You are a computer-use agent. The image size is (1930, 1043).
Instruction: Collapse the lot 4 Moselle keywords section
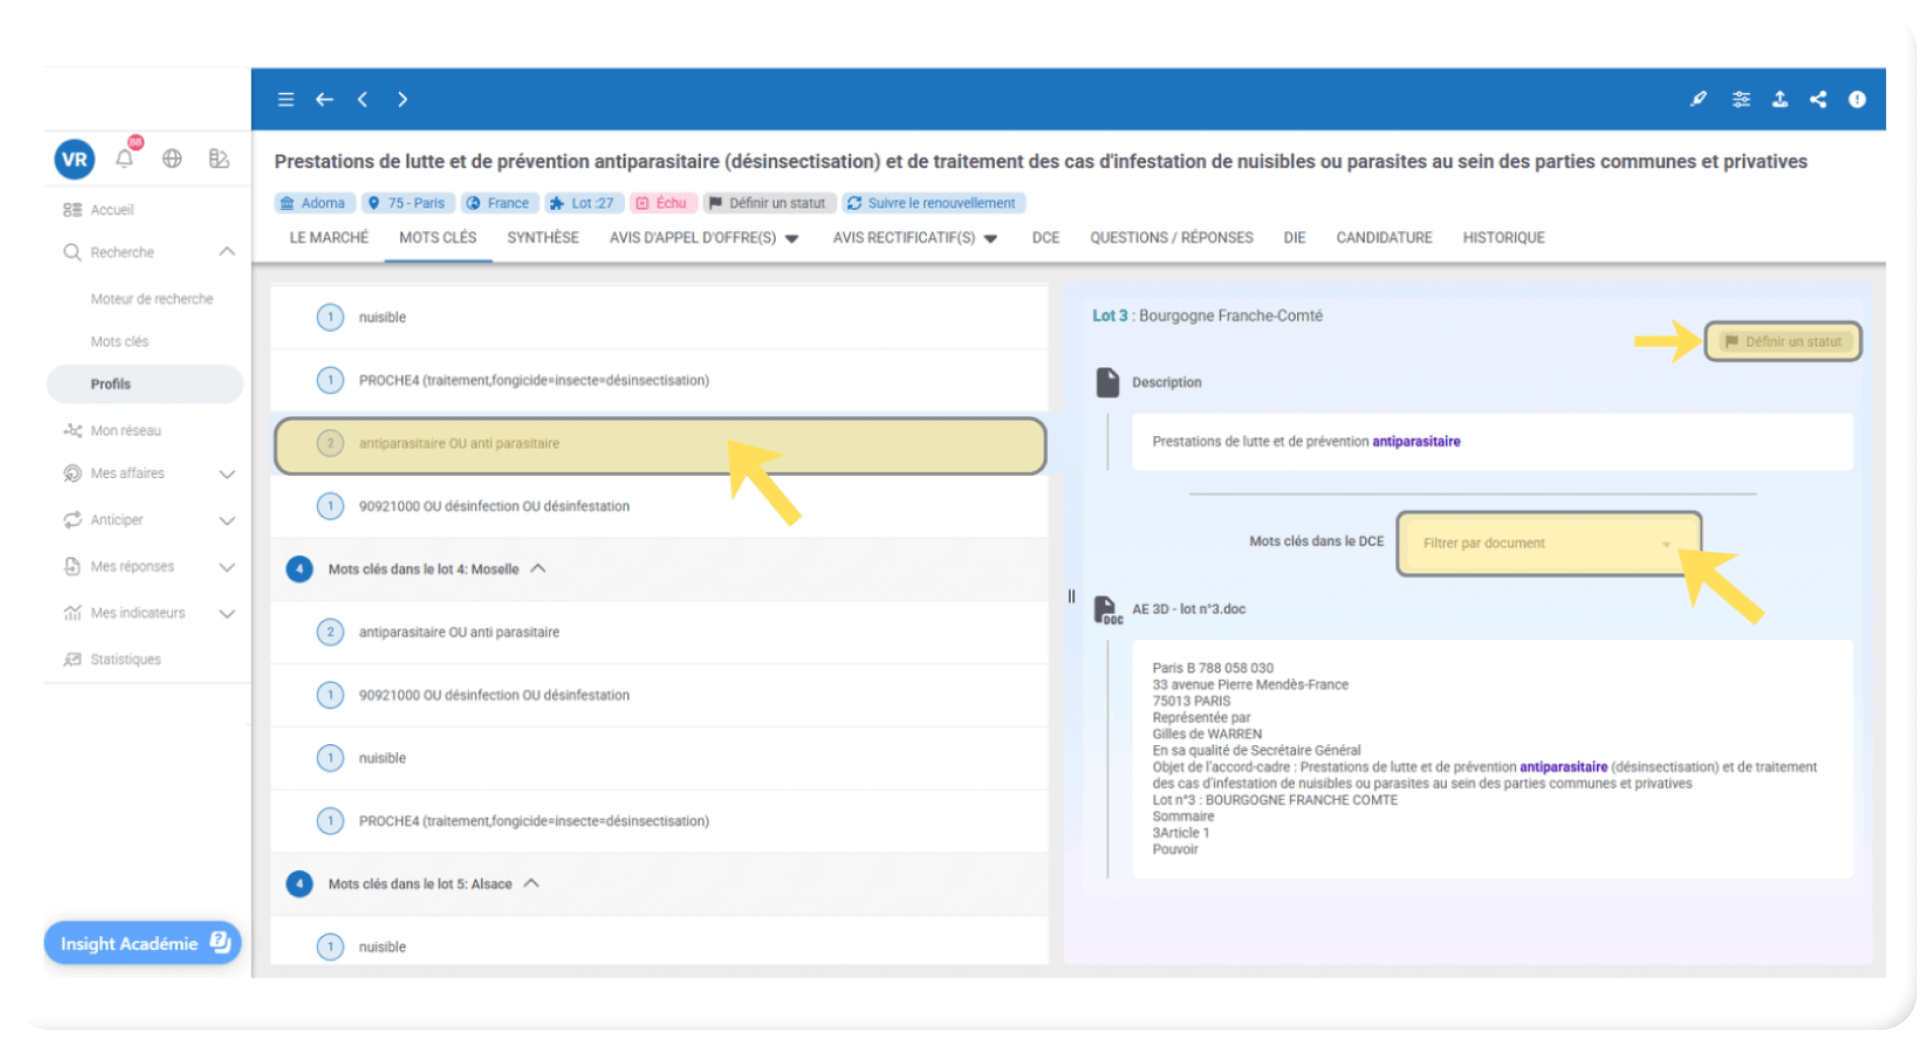(x=538, y=568)
